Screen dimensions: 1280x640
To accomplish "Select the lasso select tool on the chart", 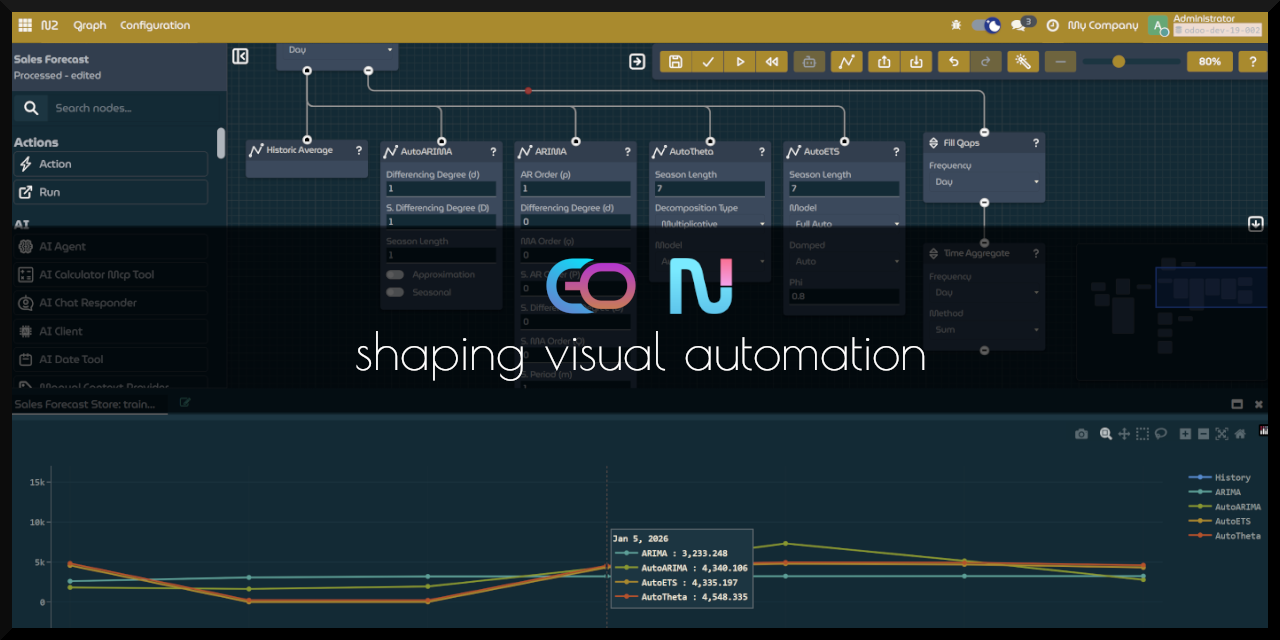I will 1160,433.
